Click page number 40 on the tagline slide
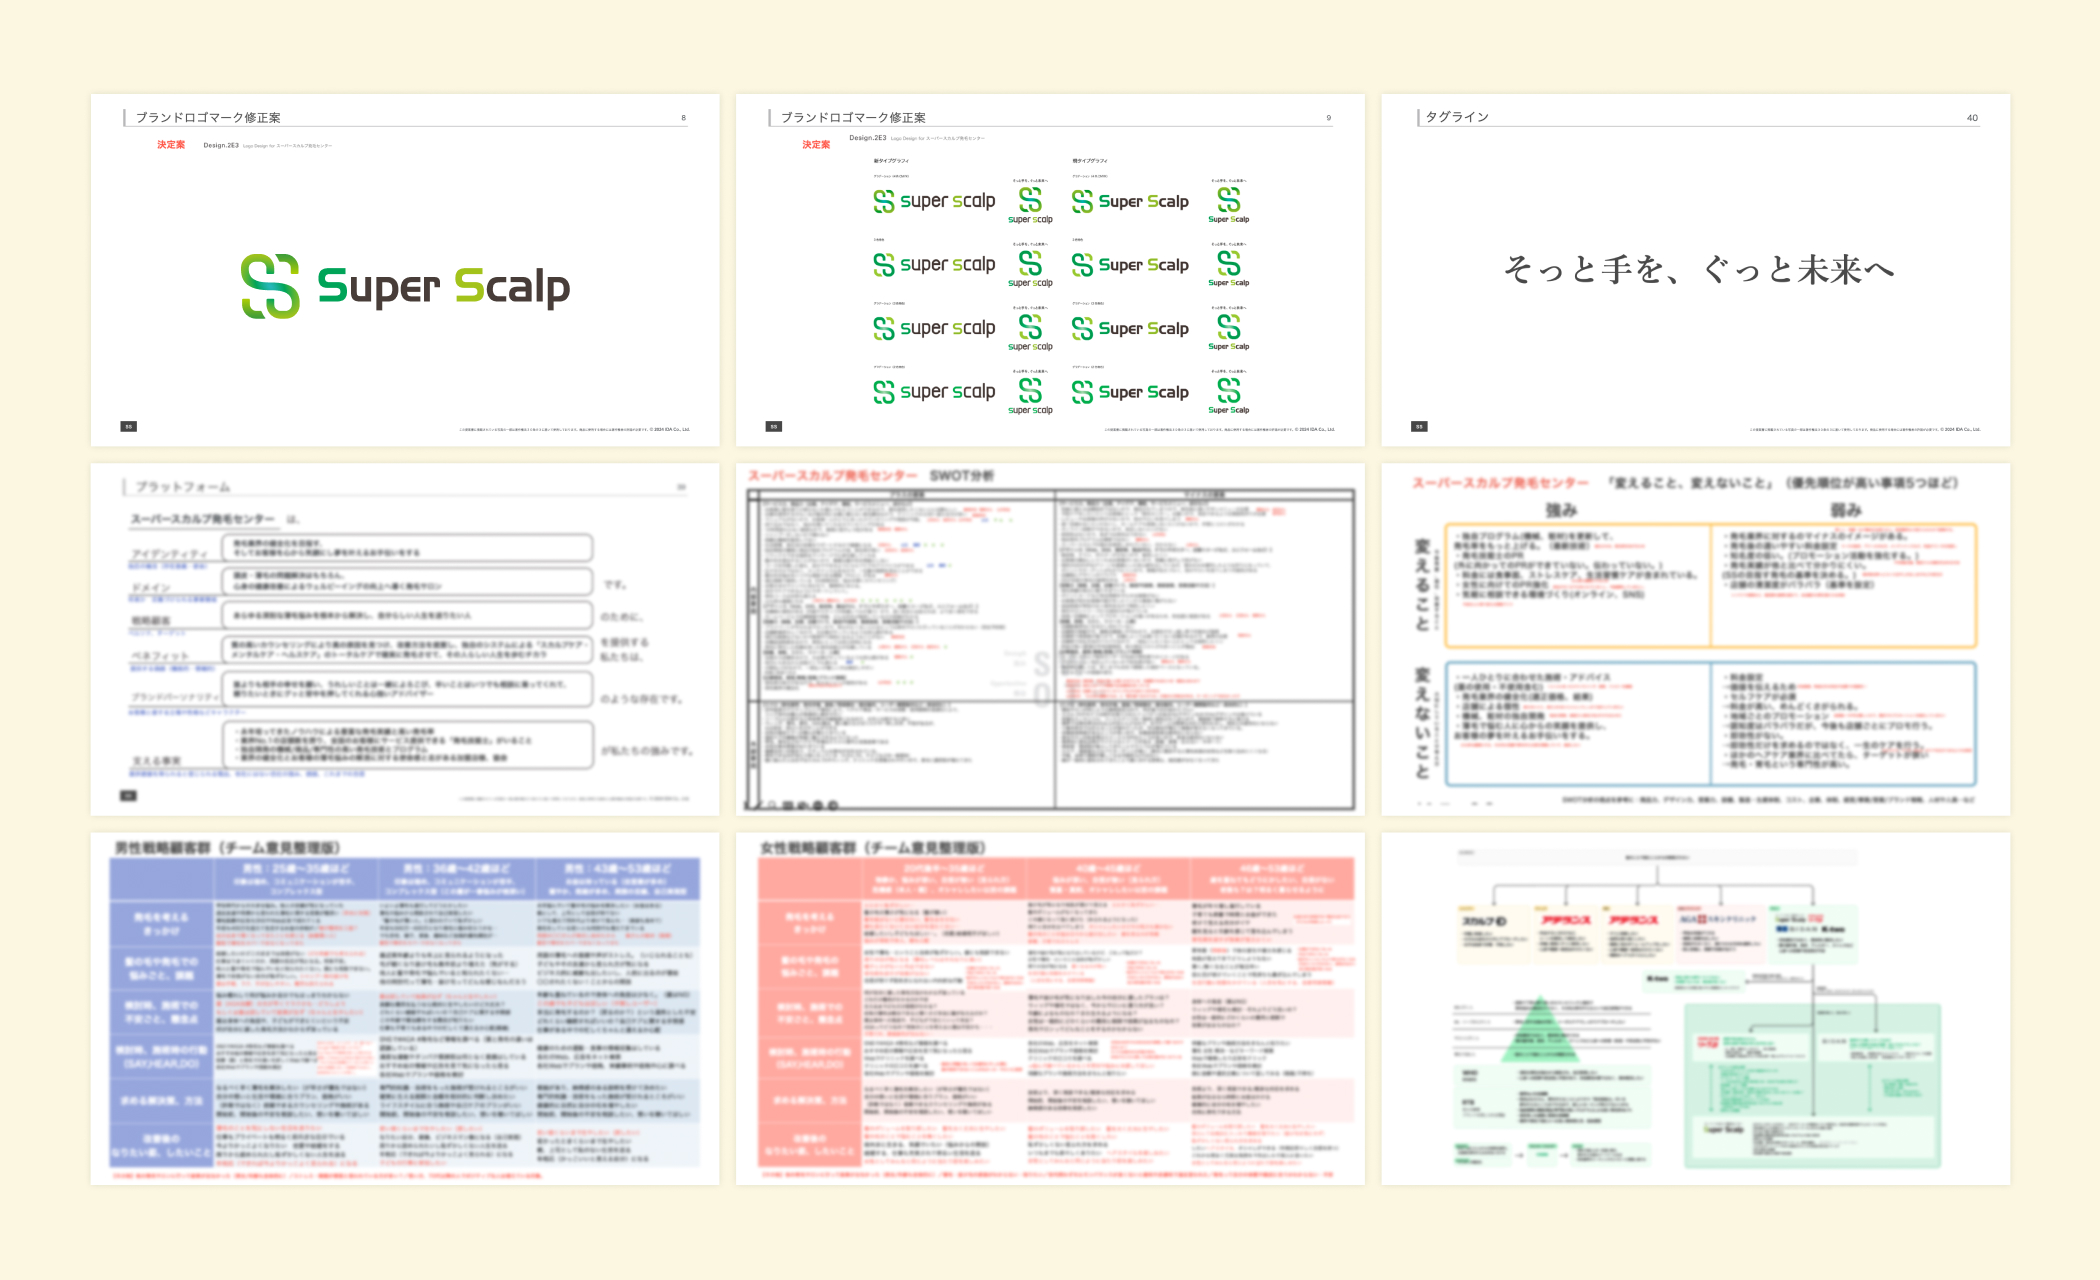 [x=1972, y=118]
